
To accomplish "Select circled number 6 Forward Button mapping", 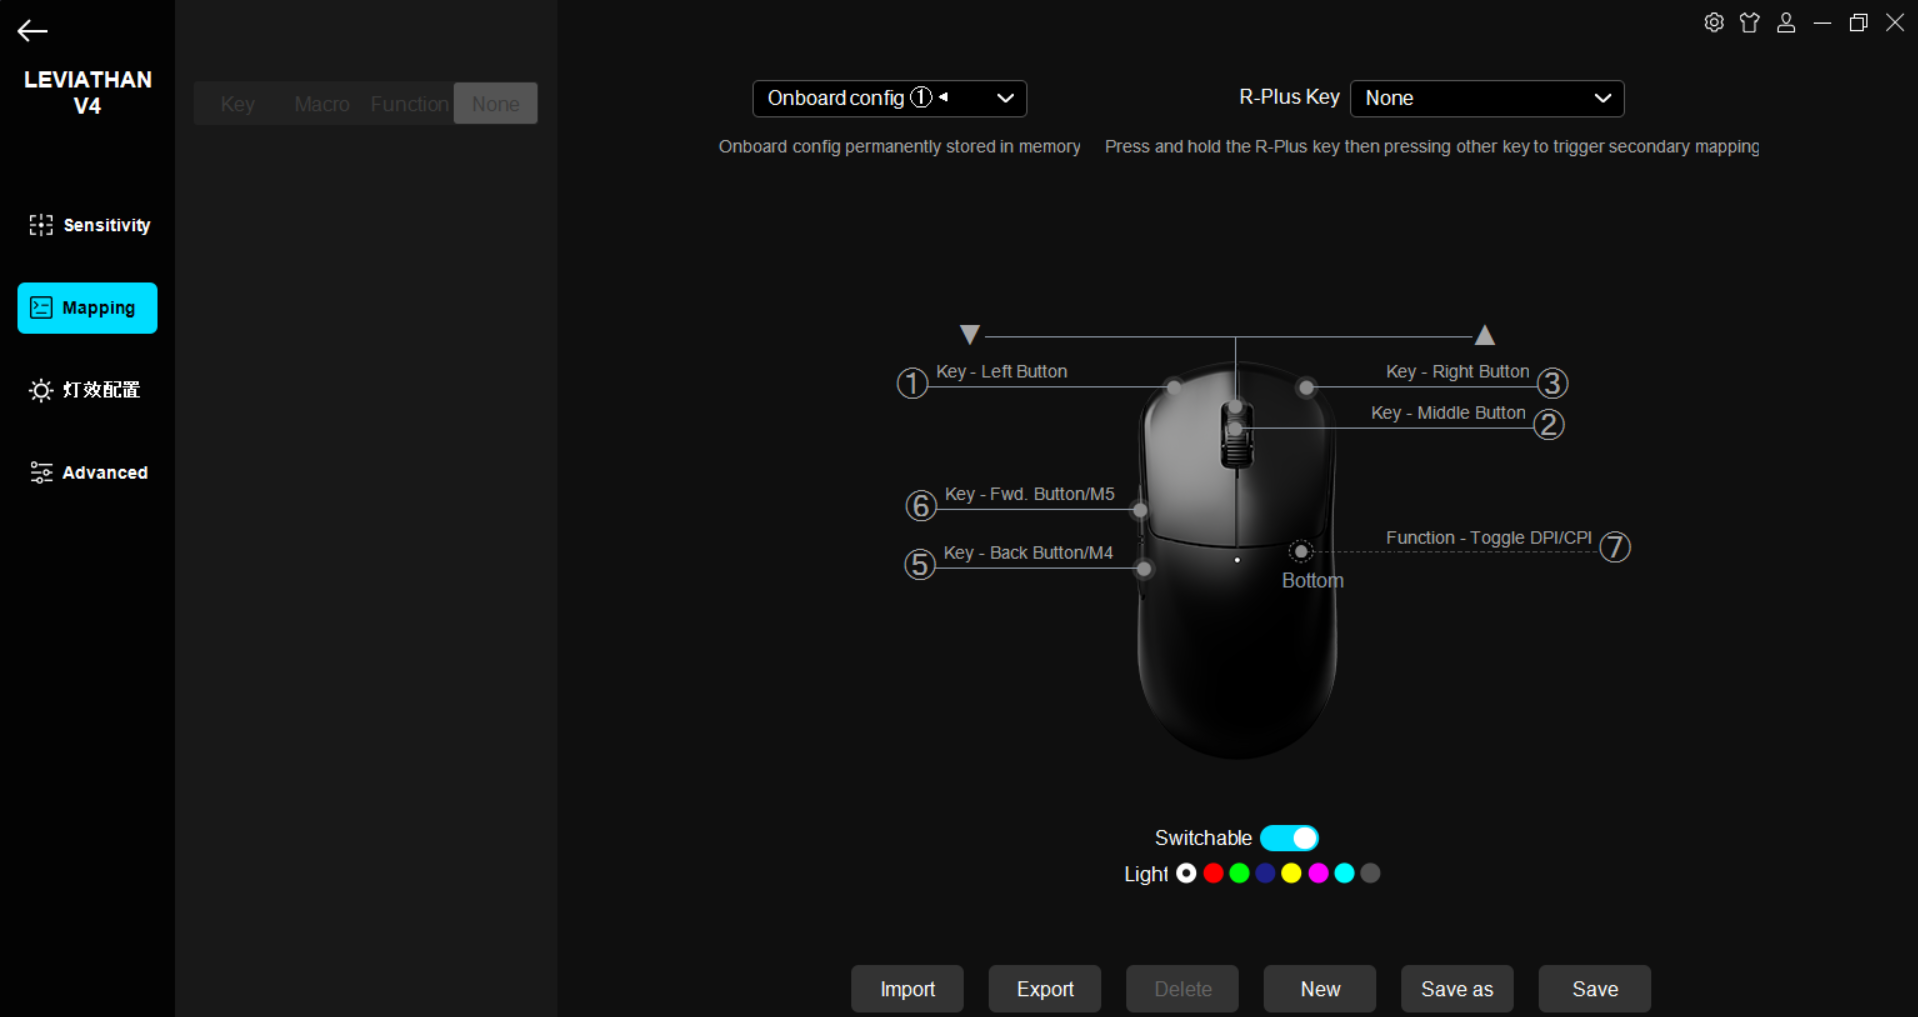I will click(x=921, y=506).
